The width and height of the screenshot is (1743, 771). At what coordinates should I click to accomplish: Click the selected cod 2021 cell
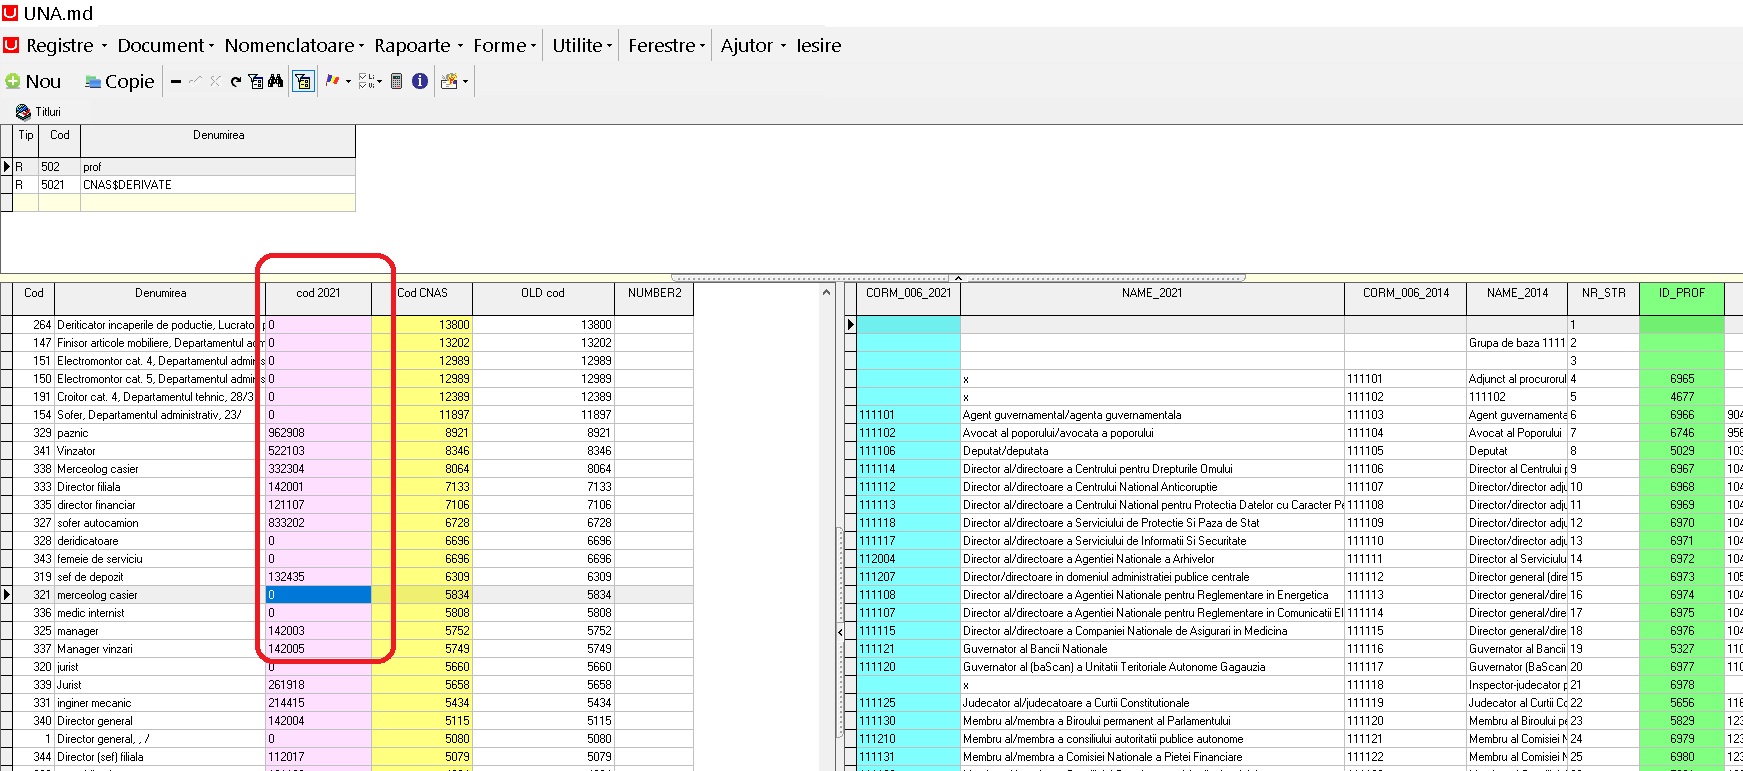coord(318,595)
